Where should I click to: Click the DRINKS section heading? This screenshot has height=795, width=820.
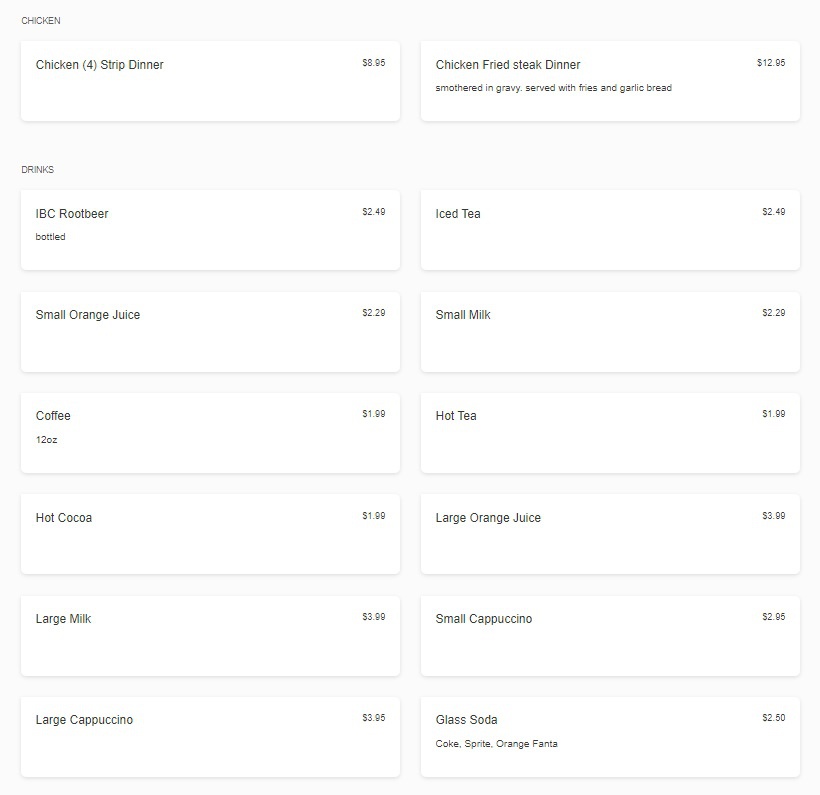pos(38,170)
